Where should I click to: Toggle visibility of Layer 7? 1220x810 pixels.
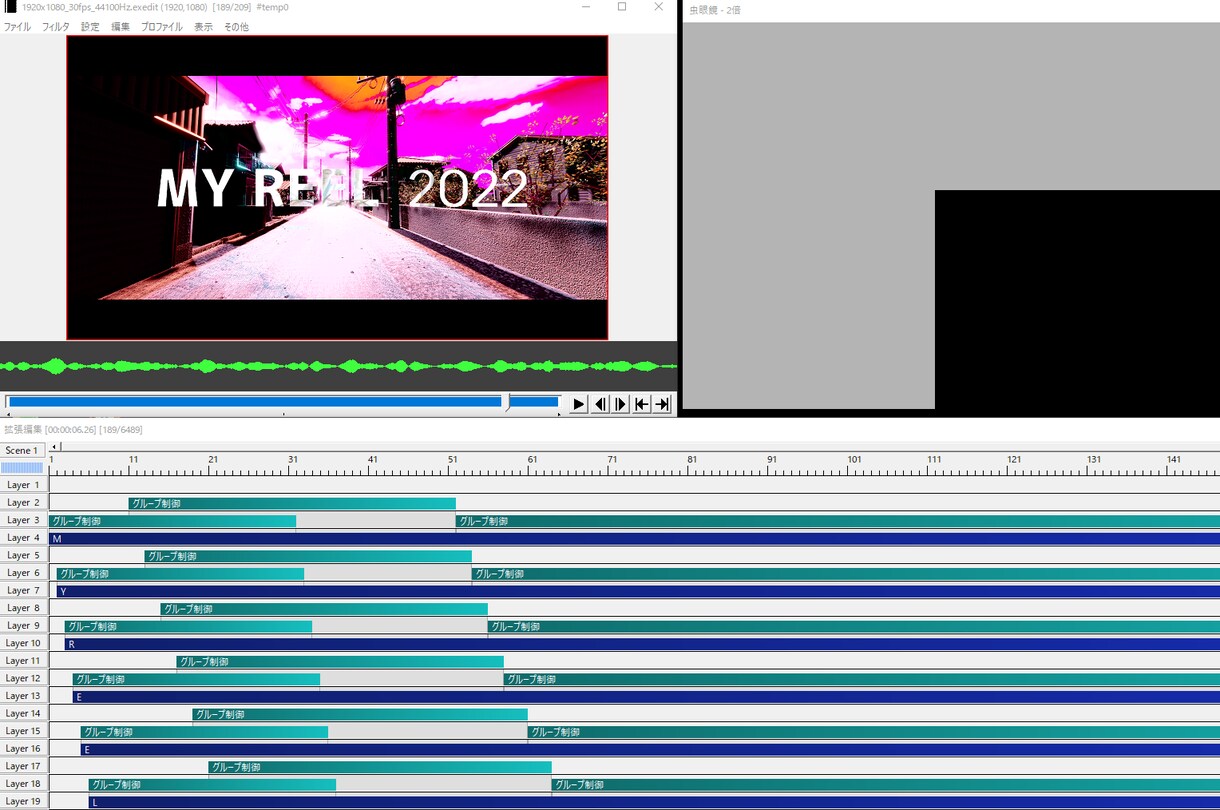24,591
